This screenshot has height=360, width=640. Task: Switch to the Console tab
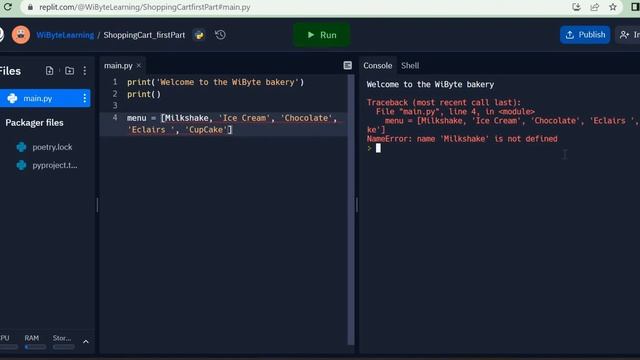tap(378, 66)
